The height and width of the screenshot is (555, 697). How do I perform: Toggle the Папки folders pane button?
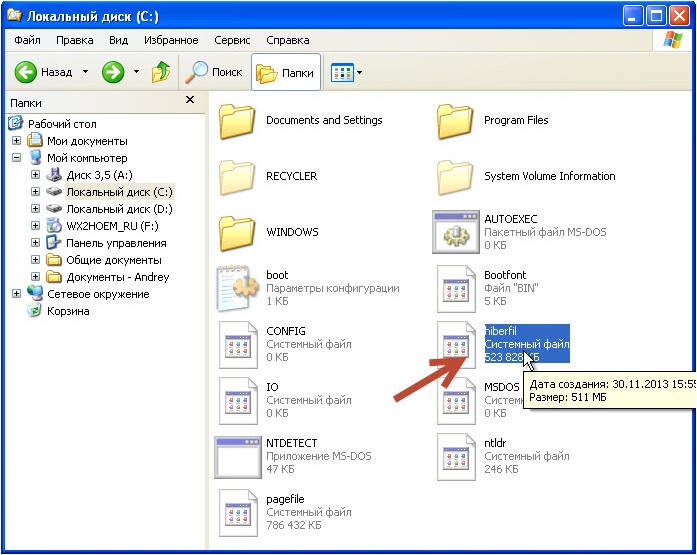285,72
